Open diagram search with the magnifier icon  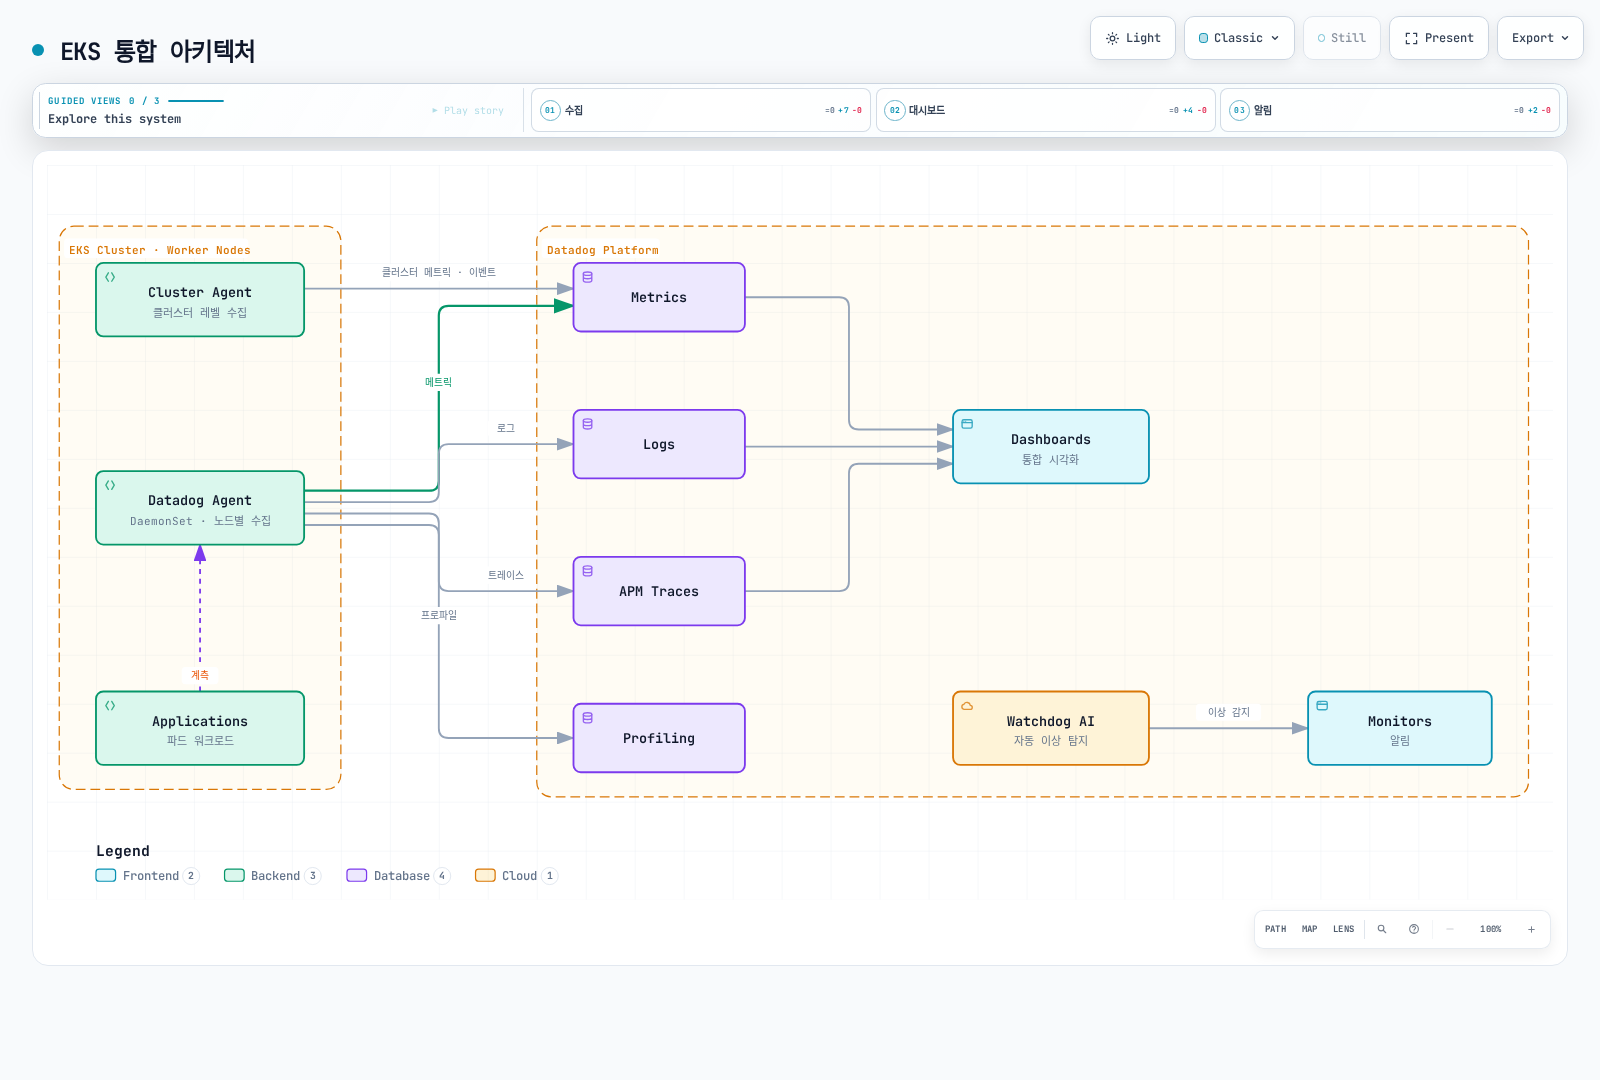coord(1382,929)
